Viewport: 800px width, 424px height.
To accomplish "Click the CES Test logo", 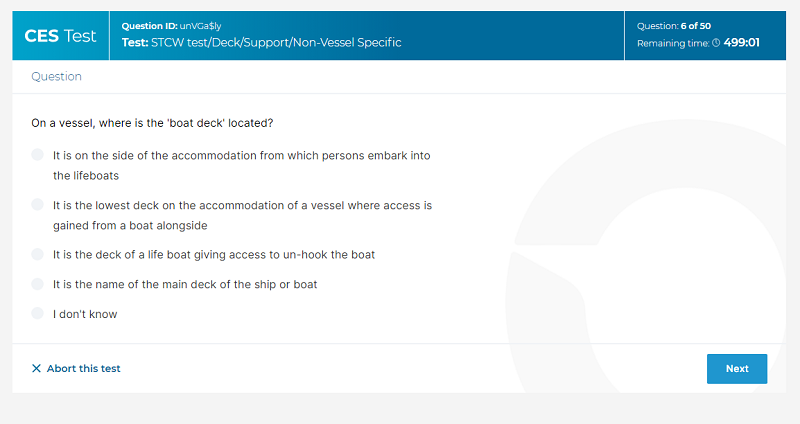I will tap(60, 36).
